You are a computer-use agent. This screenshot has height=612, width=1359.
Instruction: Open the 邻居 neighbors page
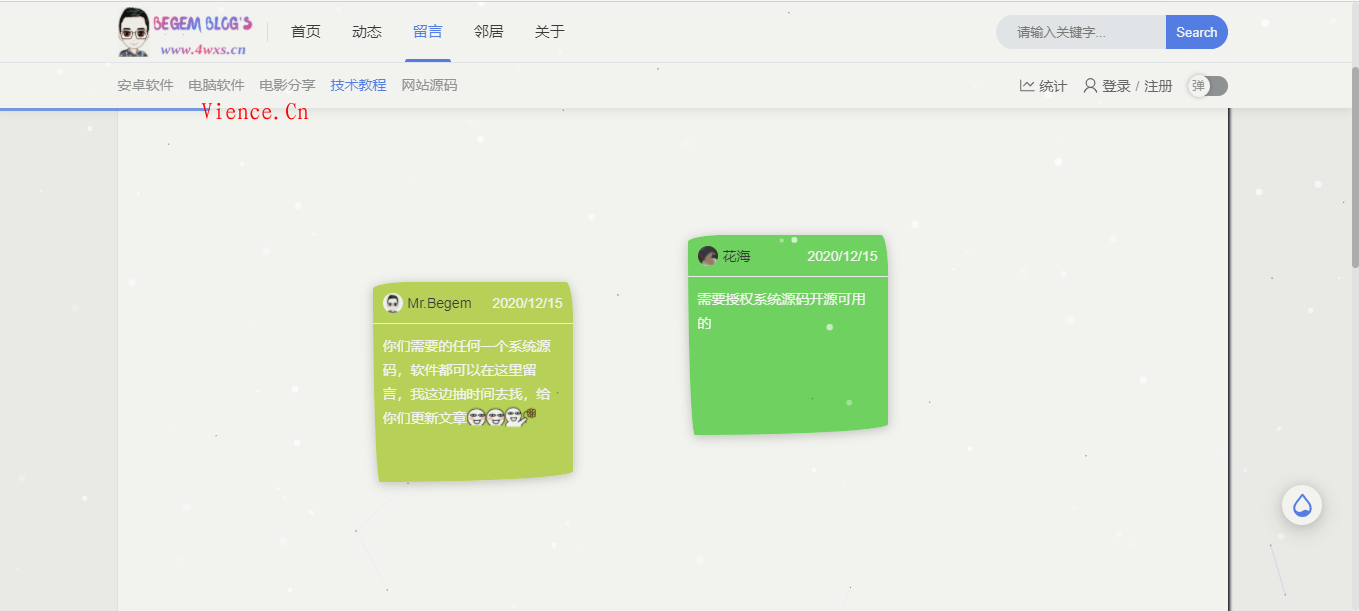tap(489, 32)
